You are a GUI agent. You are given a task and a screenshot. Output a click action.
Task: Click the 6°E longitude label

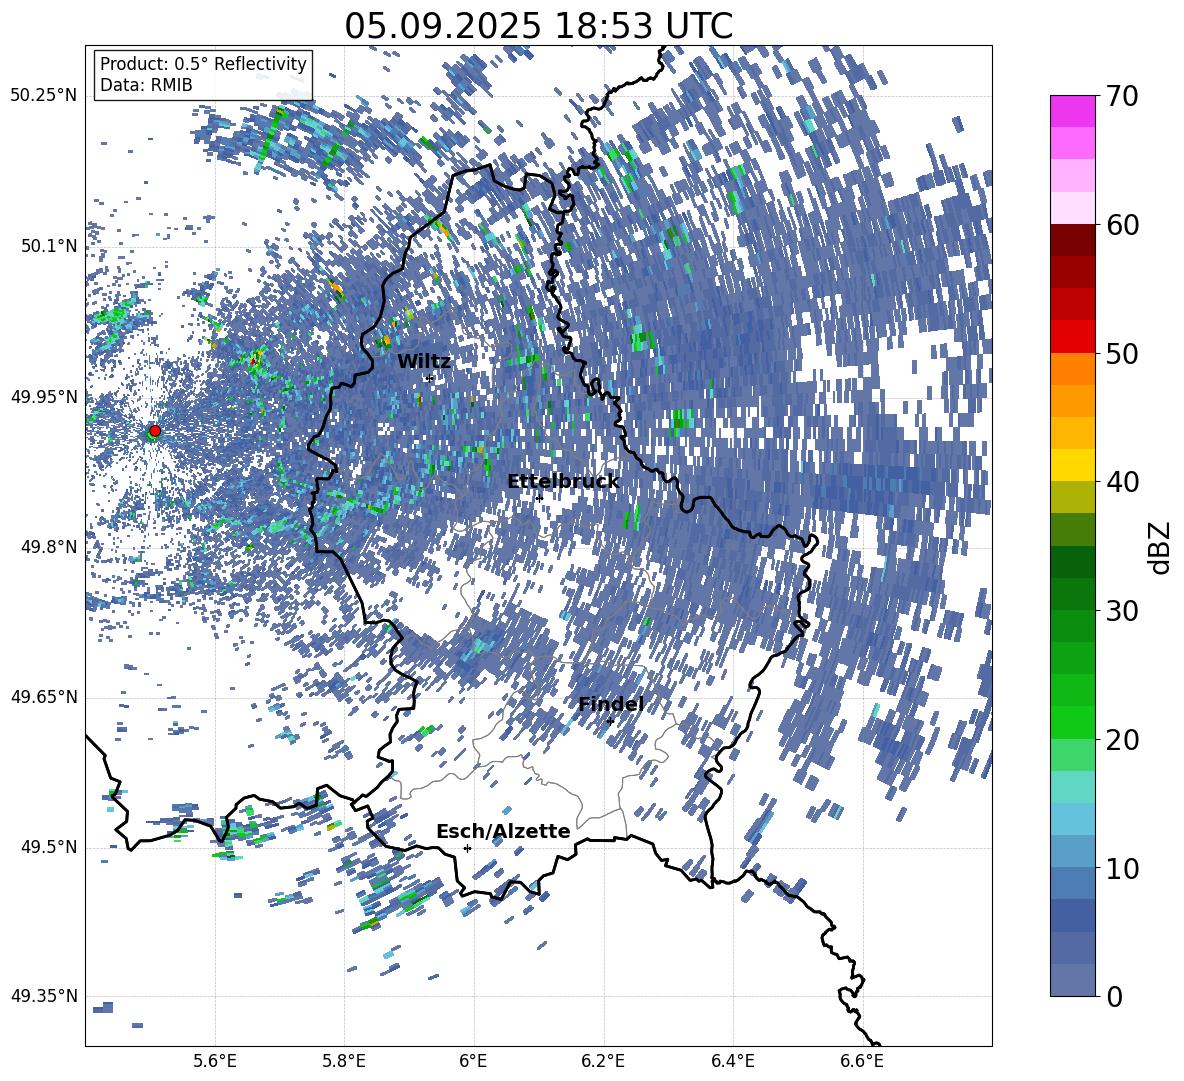473,1061
